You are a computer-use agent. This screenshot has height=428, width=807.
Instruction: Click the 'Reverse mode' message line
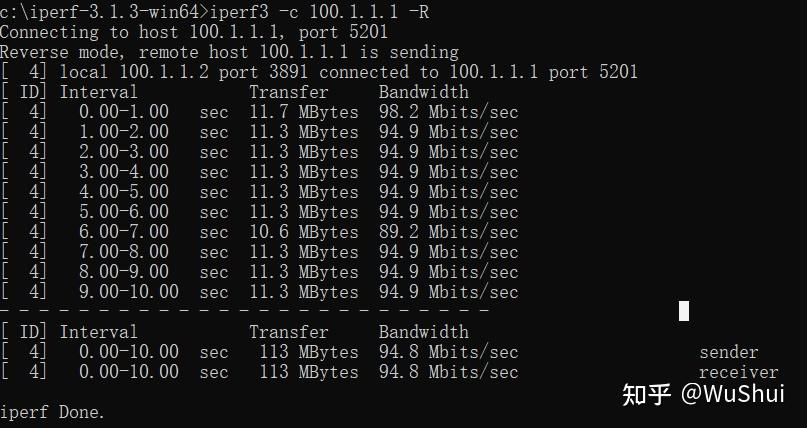tap(229, 52)
